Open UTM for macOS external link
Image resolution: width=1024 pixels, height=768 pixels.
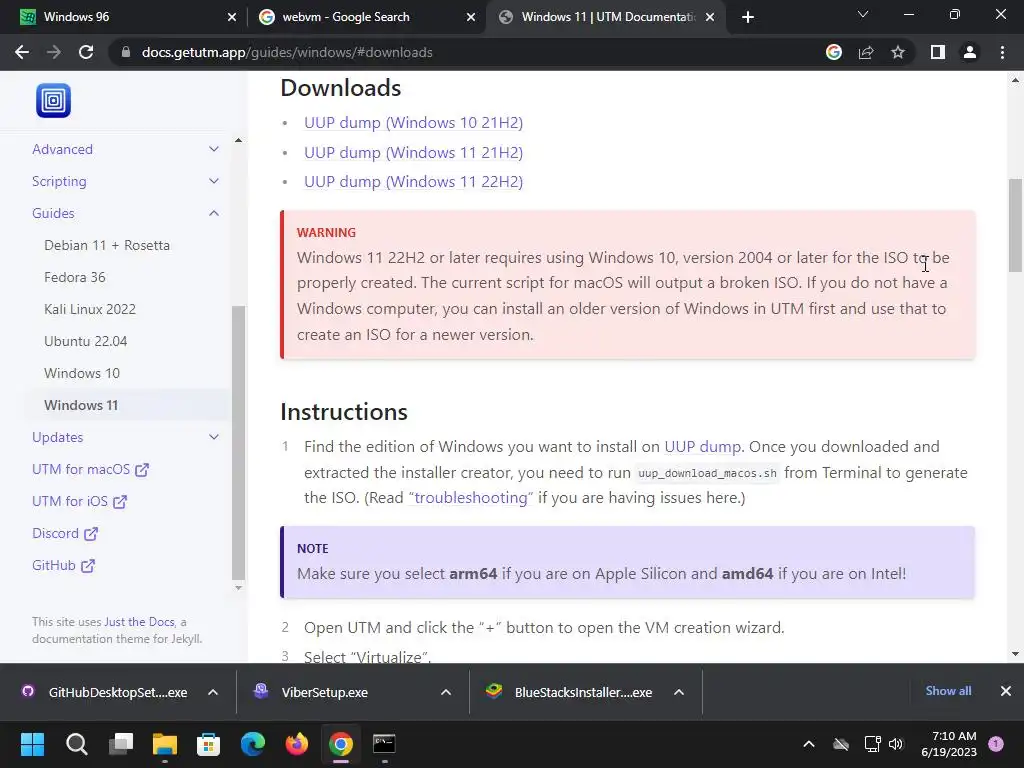[91, 469]
